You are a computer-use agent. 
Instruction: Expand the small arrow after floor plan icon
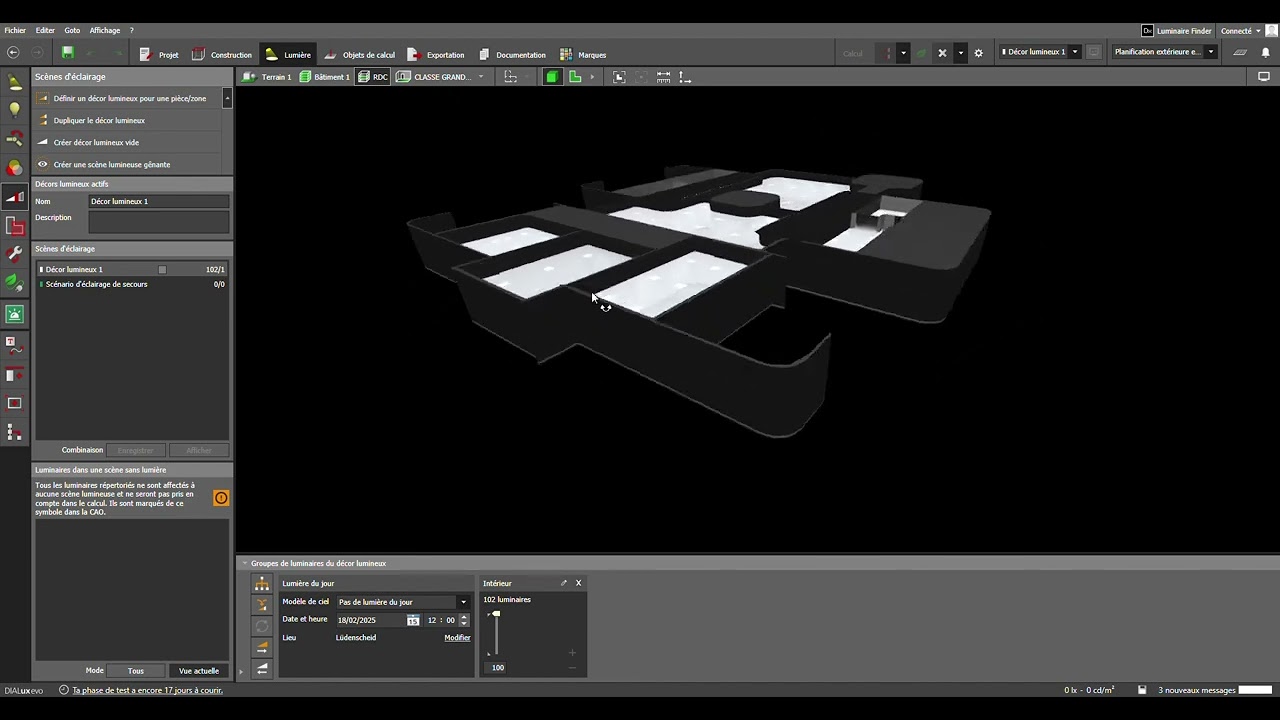[592, 77]
